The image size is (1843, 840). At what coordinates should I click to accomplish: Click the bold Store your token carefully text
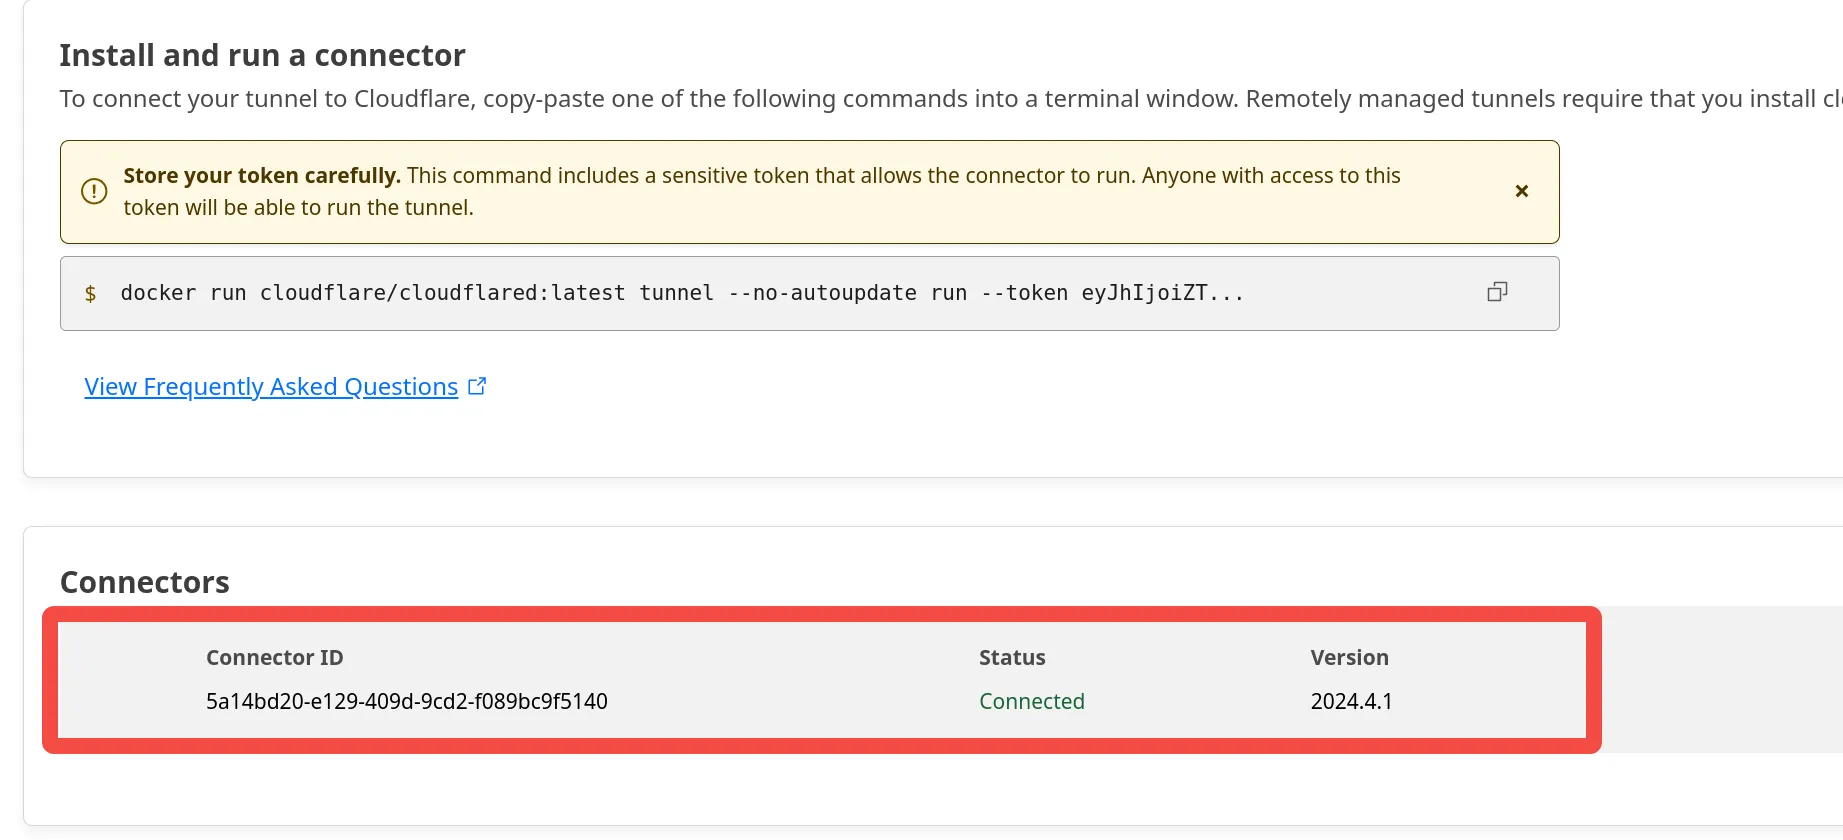[x=262, y=176]
